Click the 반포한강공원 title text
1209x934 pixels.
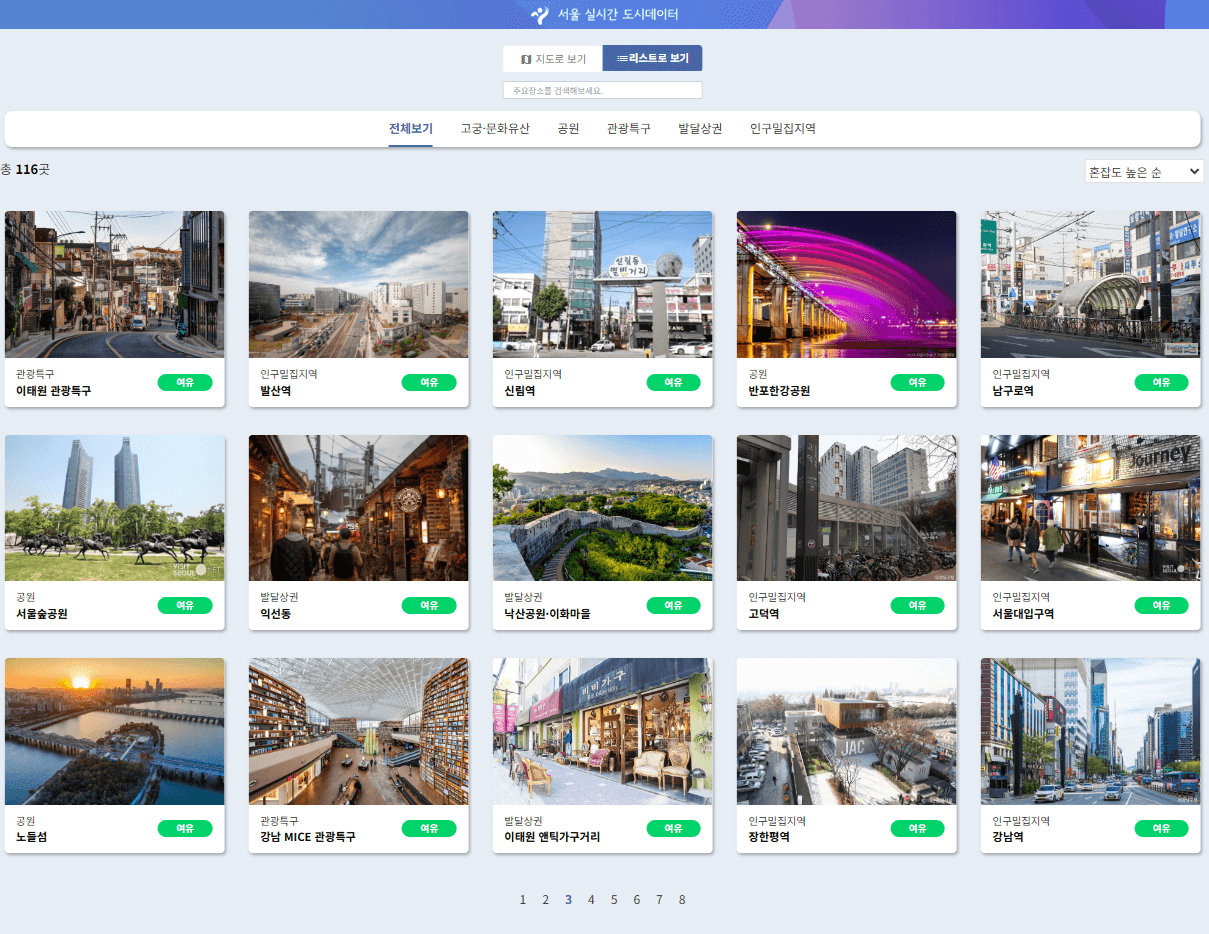point(779,391)
